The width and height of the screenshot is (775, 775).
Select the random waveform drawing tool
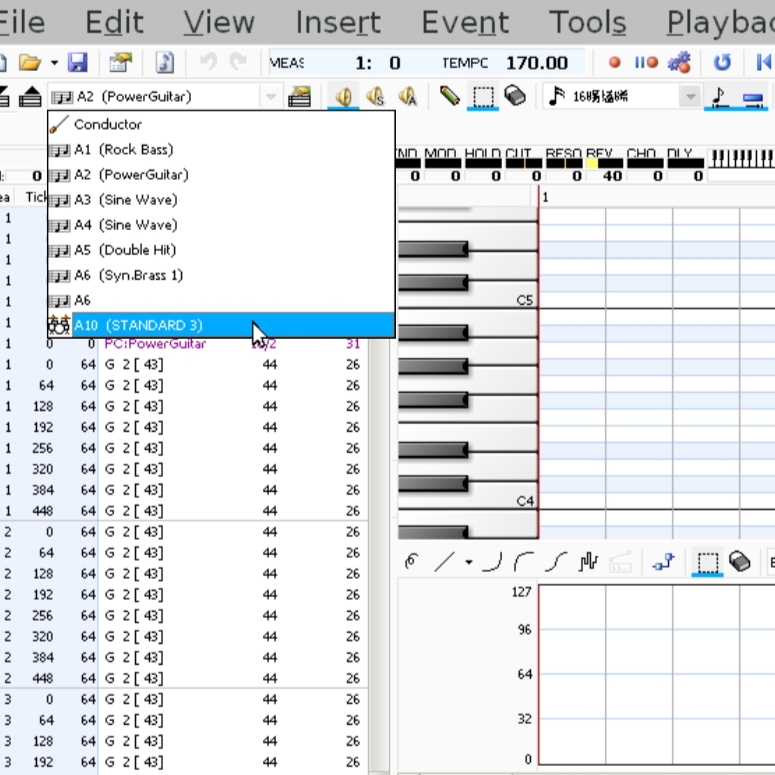tap(588, 562)
